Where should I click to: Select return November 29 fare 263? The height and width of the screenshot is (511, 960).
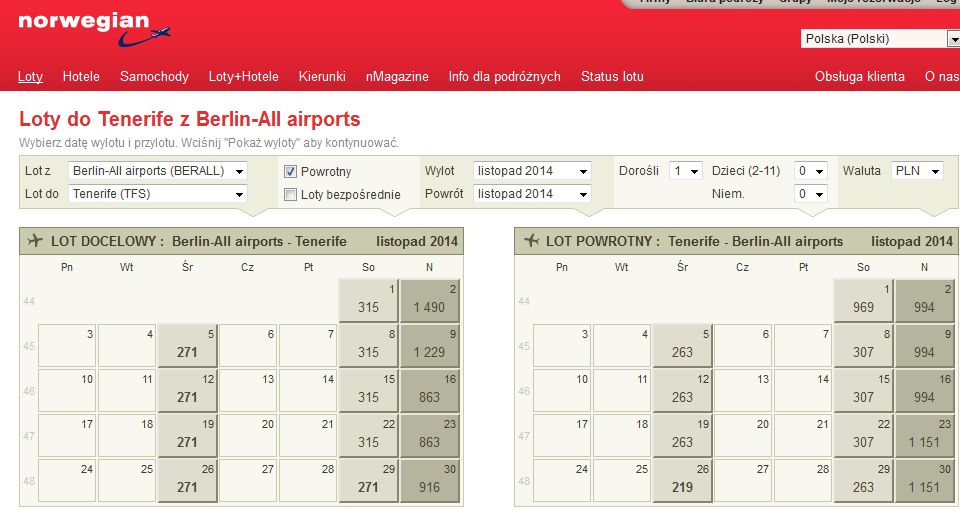[x=863, y=481]
